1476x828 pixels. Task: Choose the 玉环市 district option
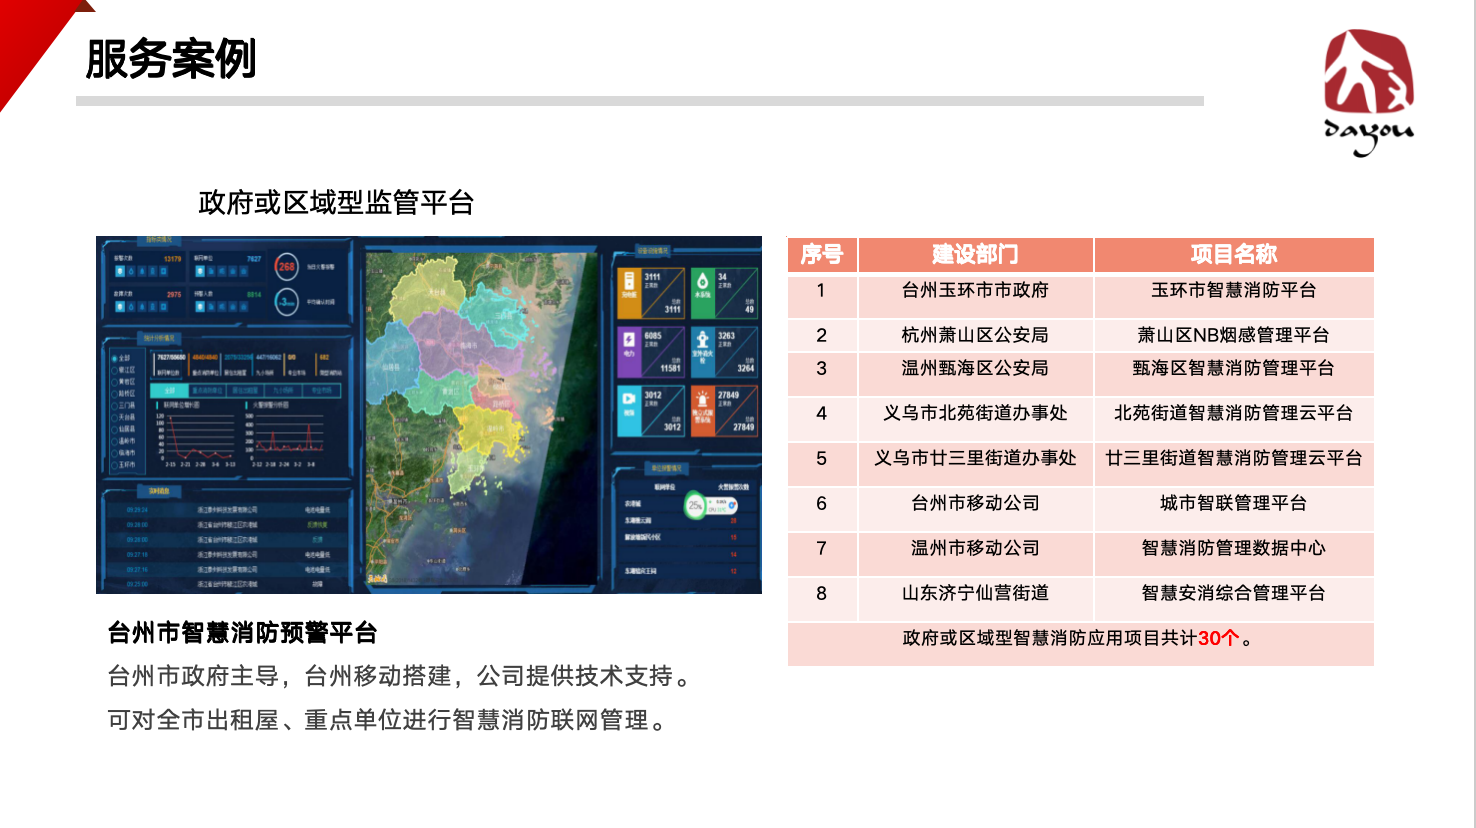pos(117,462)
